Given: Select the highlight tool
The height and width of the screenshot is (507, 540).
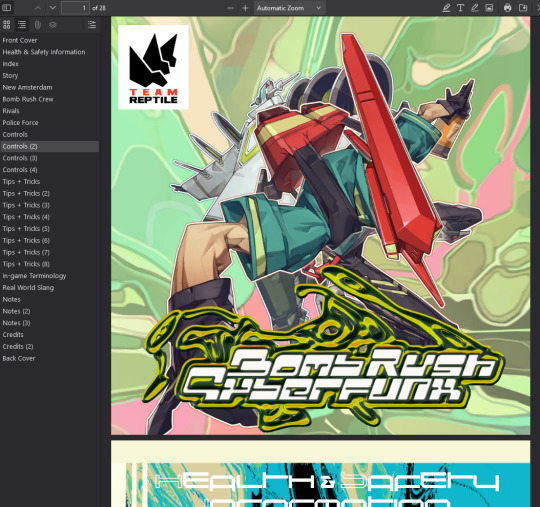Looking at the screenshot, I should 446,8.
